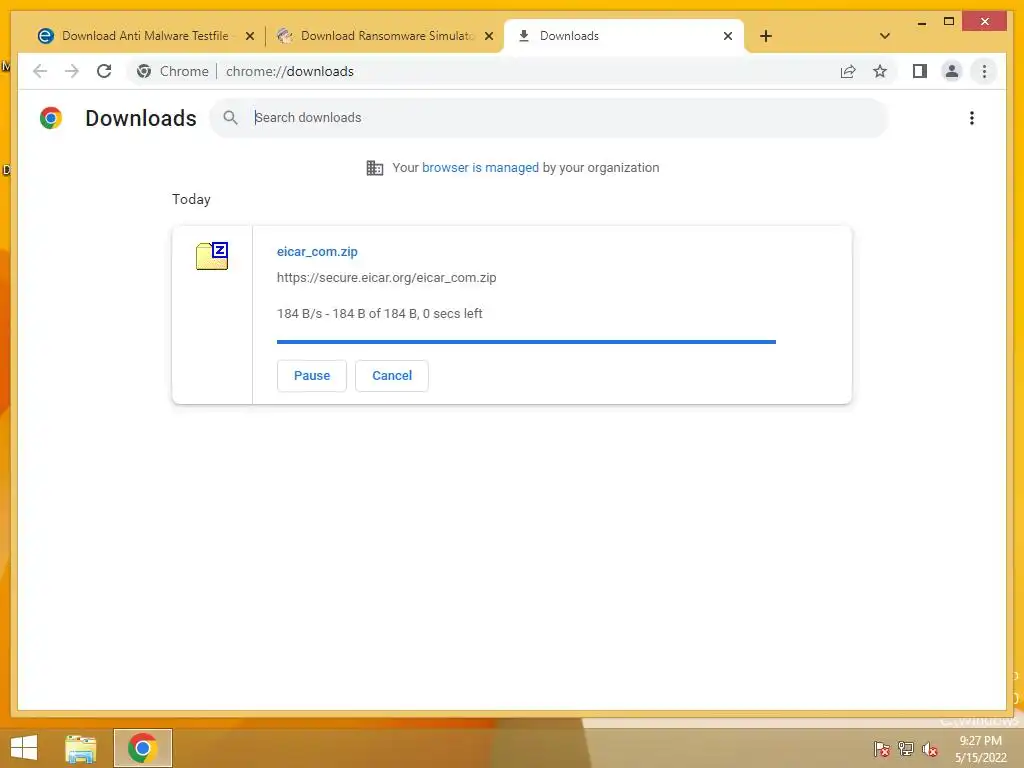The height and width of the screenshot is (768, 1024).
Task: Close the Download Ransomware Simulator tab
Action: click(488, 37)
